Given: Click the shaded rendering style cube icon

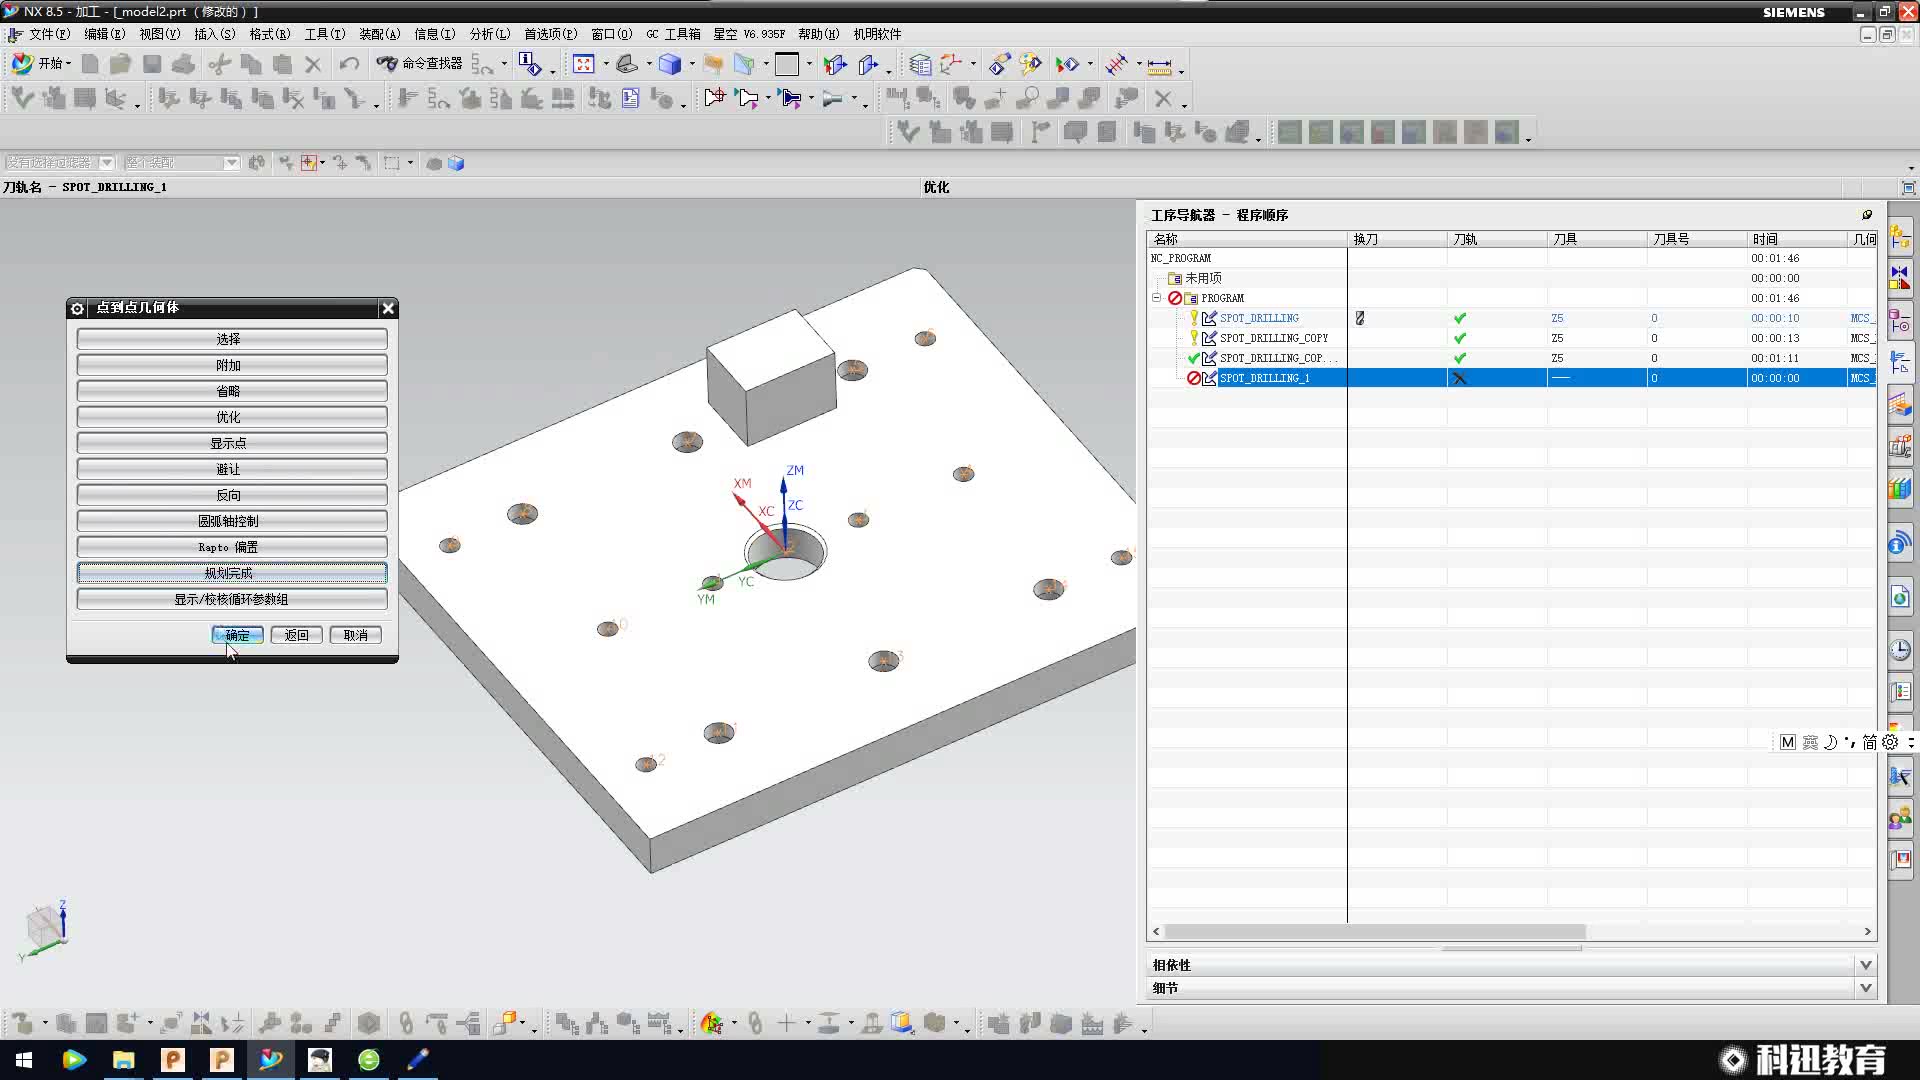Looking at the screenshot, I should (x=670, y=64).
